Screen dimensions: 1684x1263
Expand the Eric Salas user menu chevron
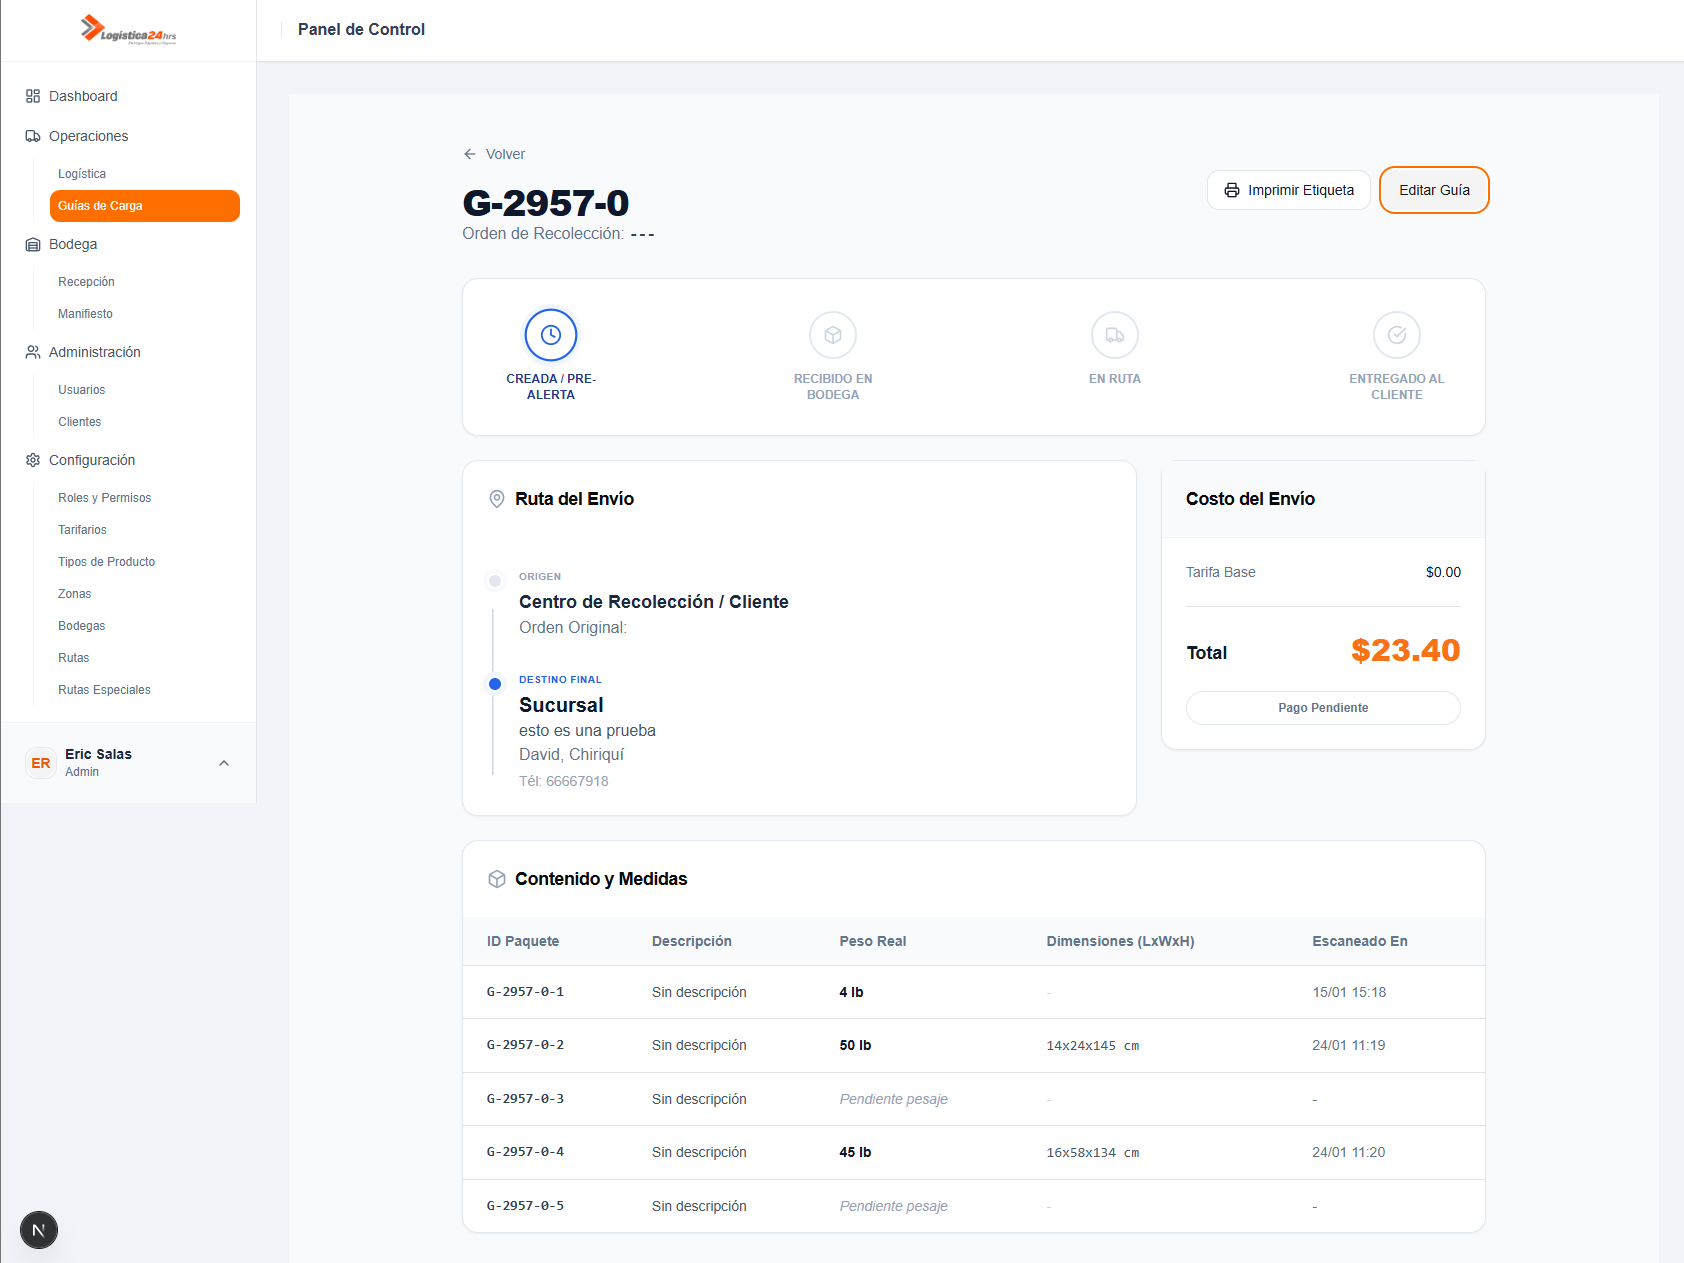click(x=224, y=763)
